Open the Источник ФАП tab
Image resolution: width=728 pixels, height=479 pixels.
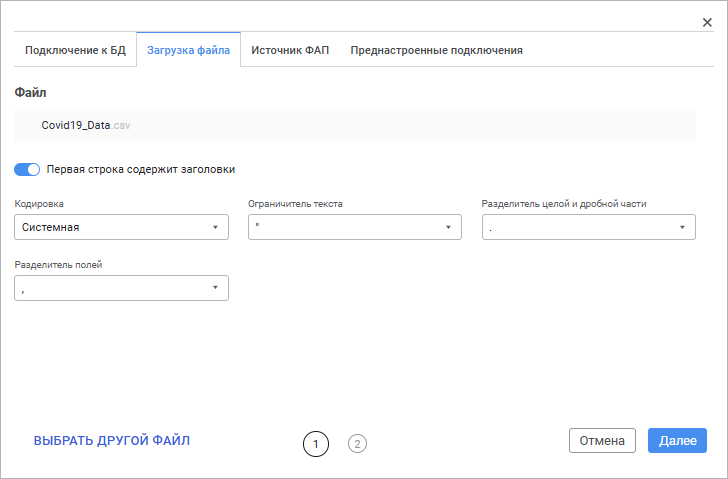point(290,50)
